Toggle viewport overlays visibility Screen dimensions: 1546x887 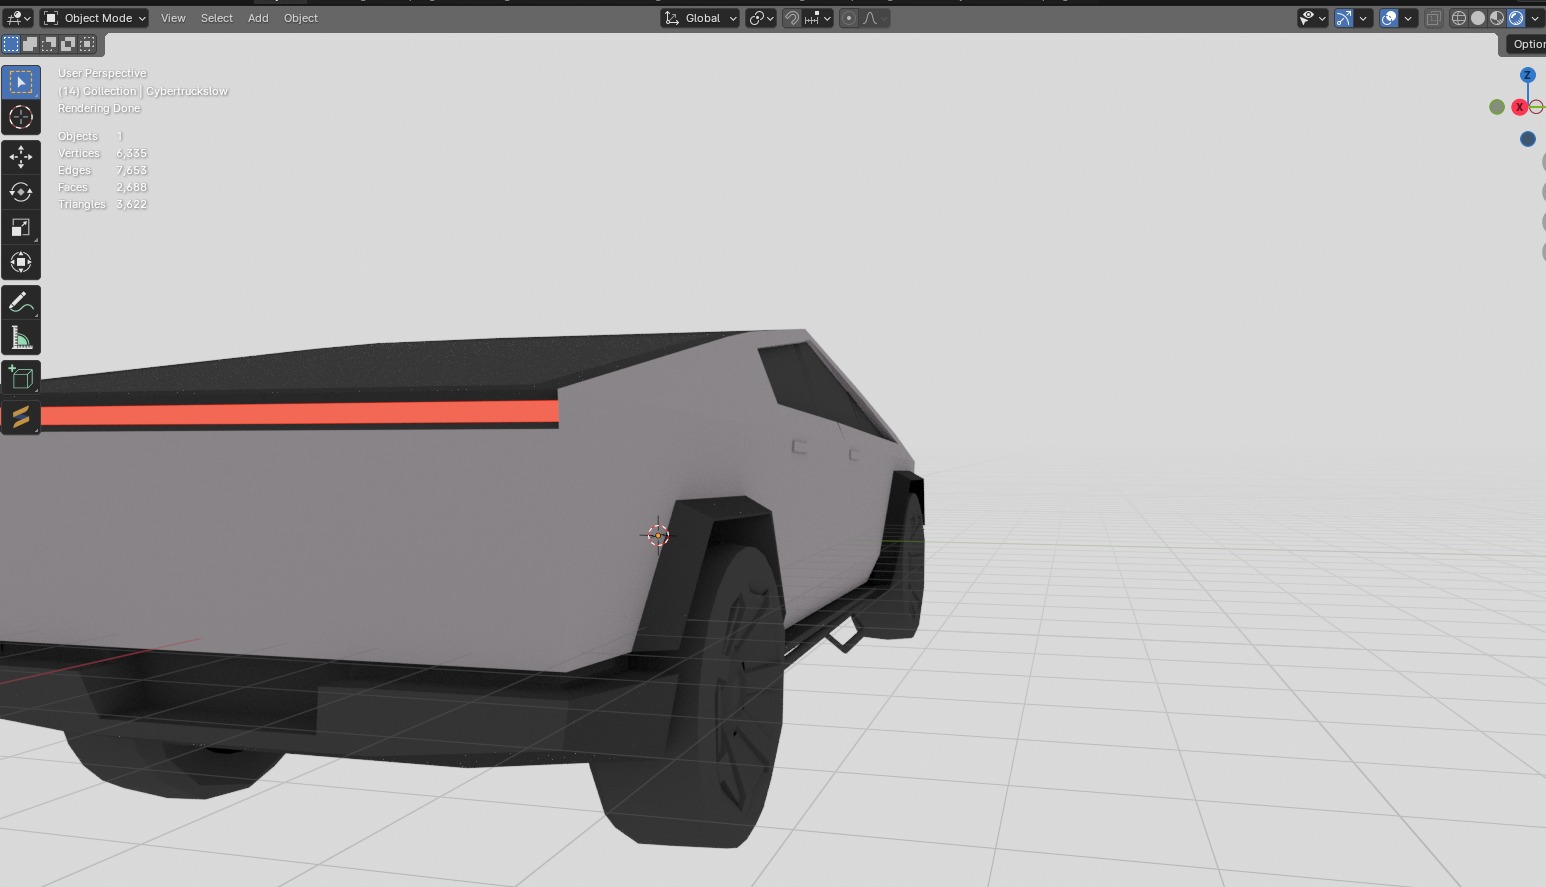click(1389, 18)
